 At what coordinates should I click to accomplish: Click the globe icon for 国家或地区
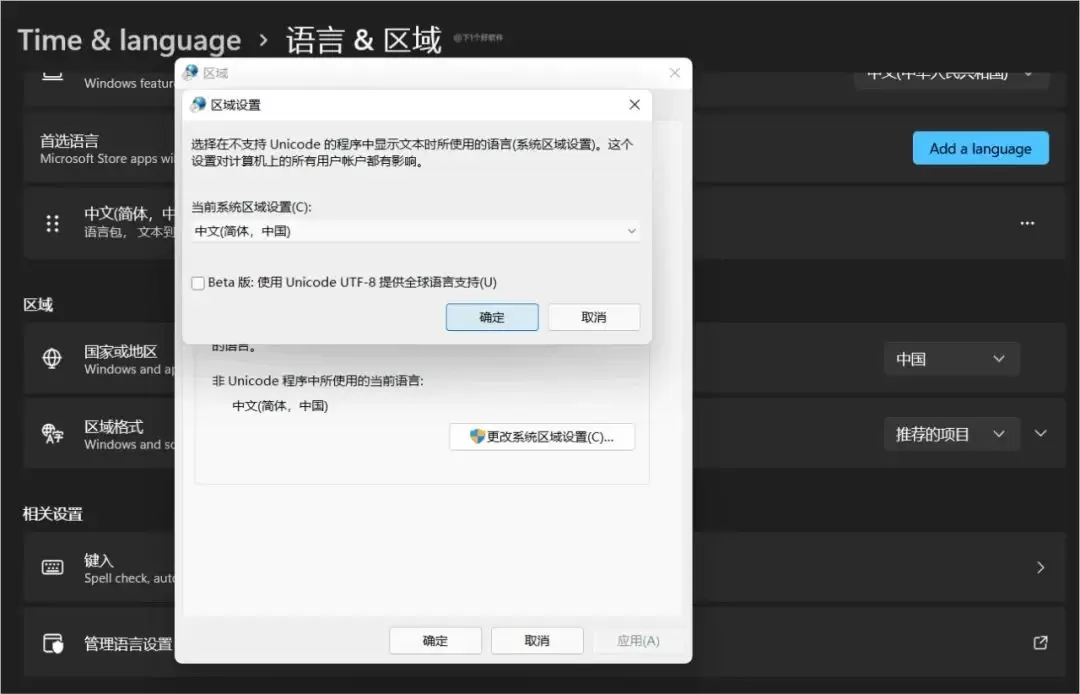pos(53,359)
